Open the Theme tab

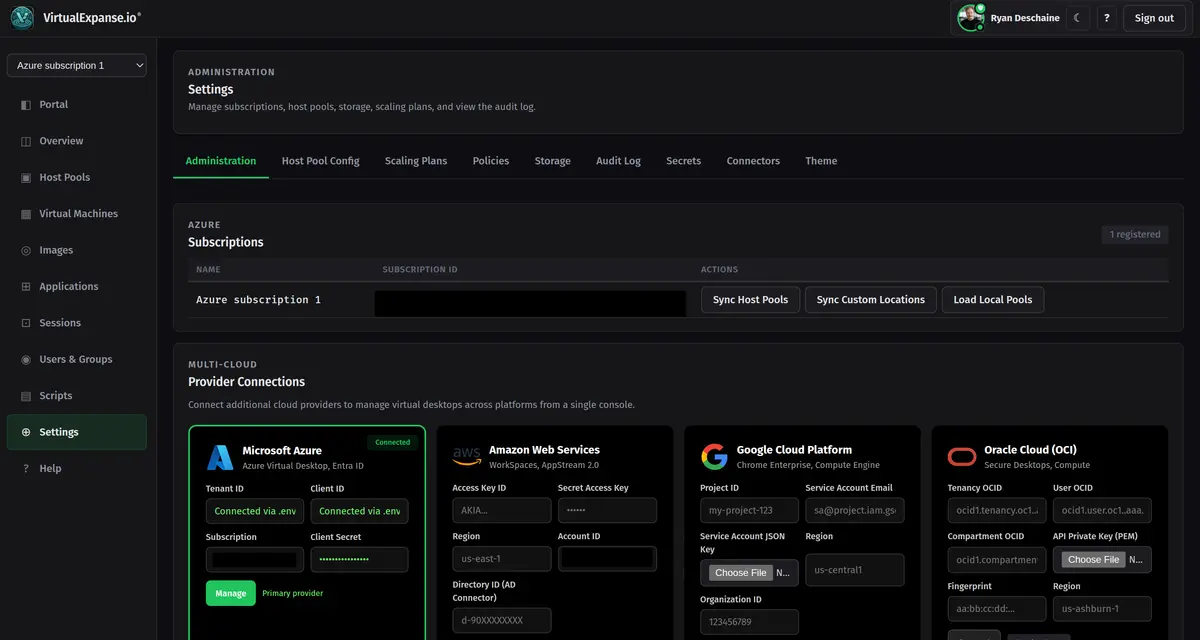820,160
